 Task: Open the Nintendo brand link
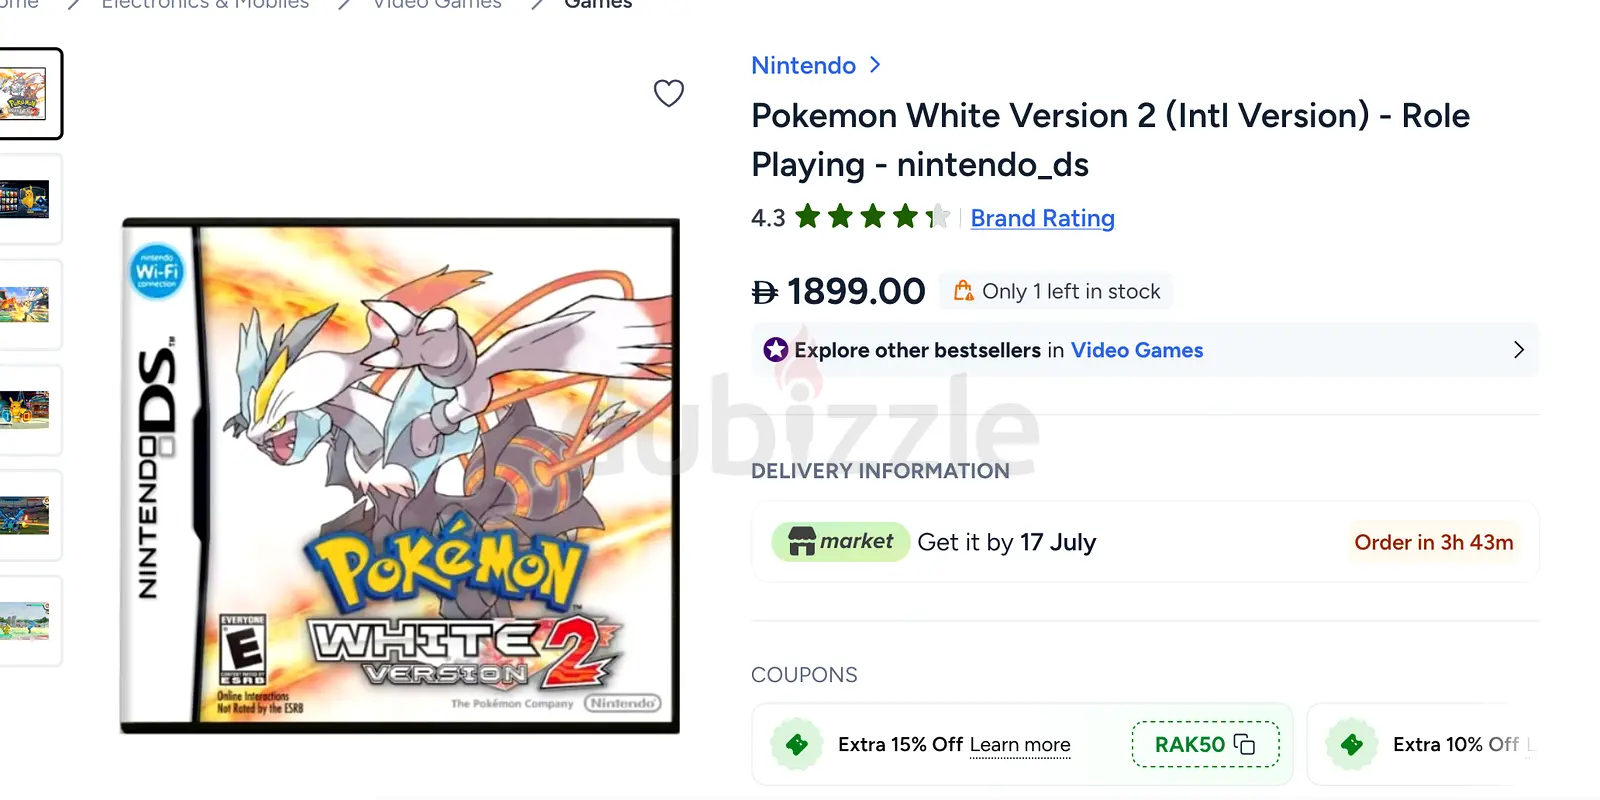coord(803,65)
